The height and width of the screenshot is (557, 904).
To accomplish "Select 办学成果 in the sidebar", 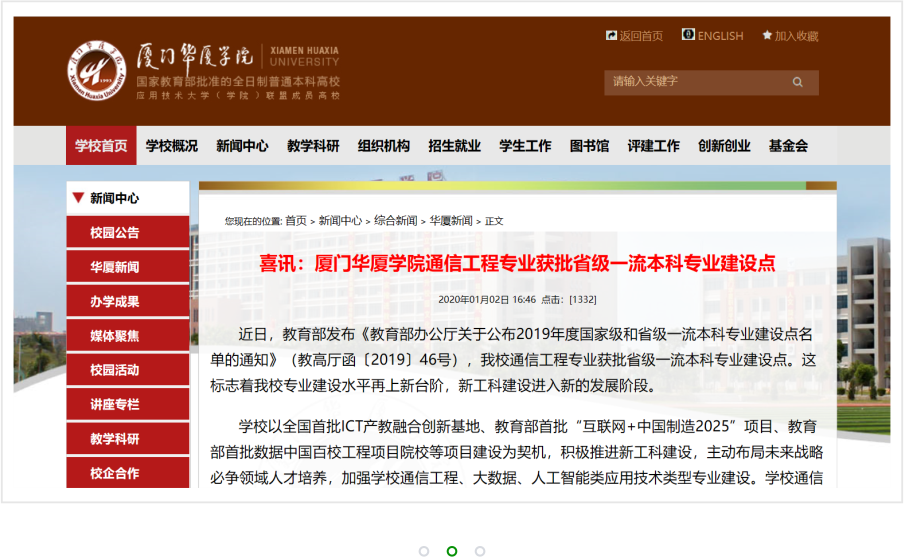I will click(128, 302).
